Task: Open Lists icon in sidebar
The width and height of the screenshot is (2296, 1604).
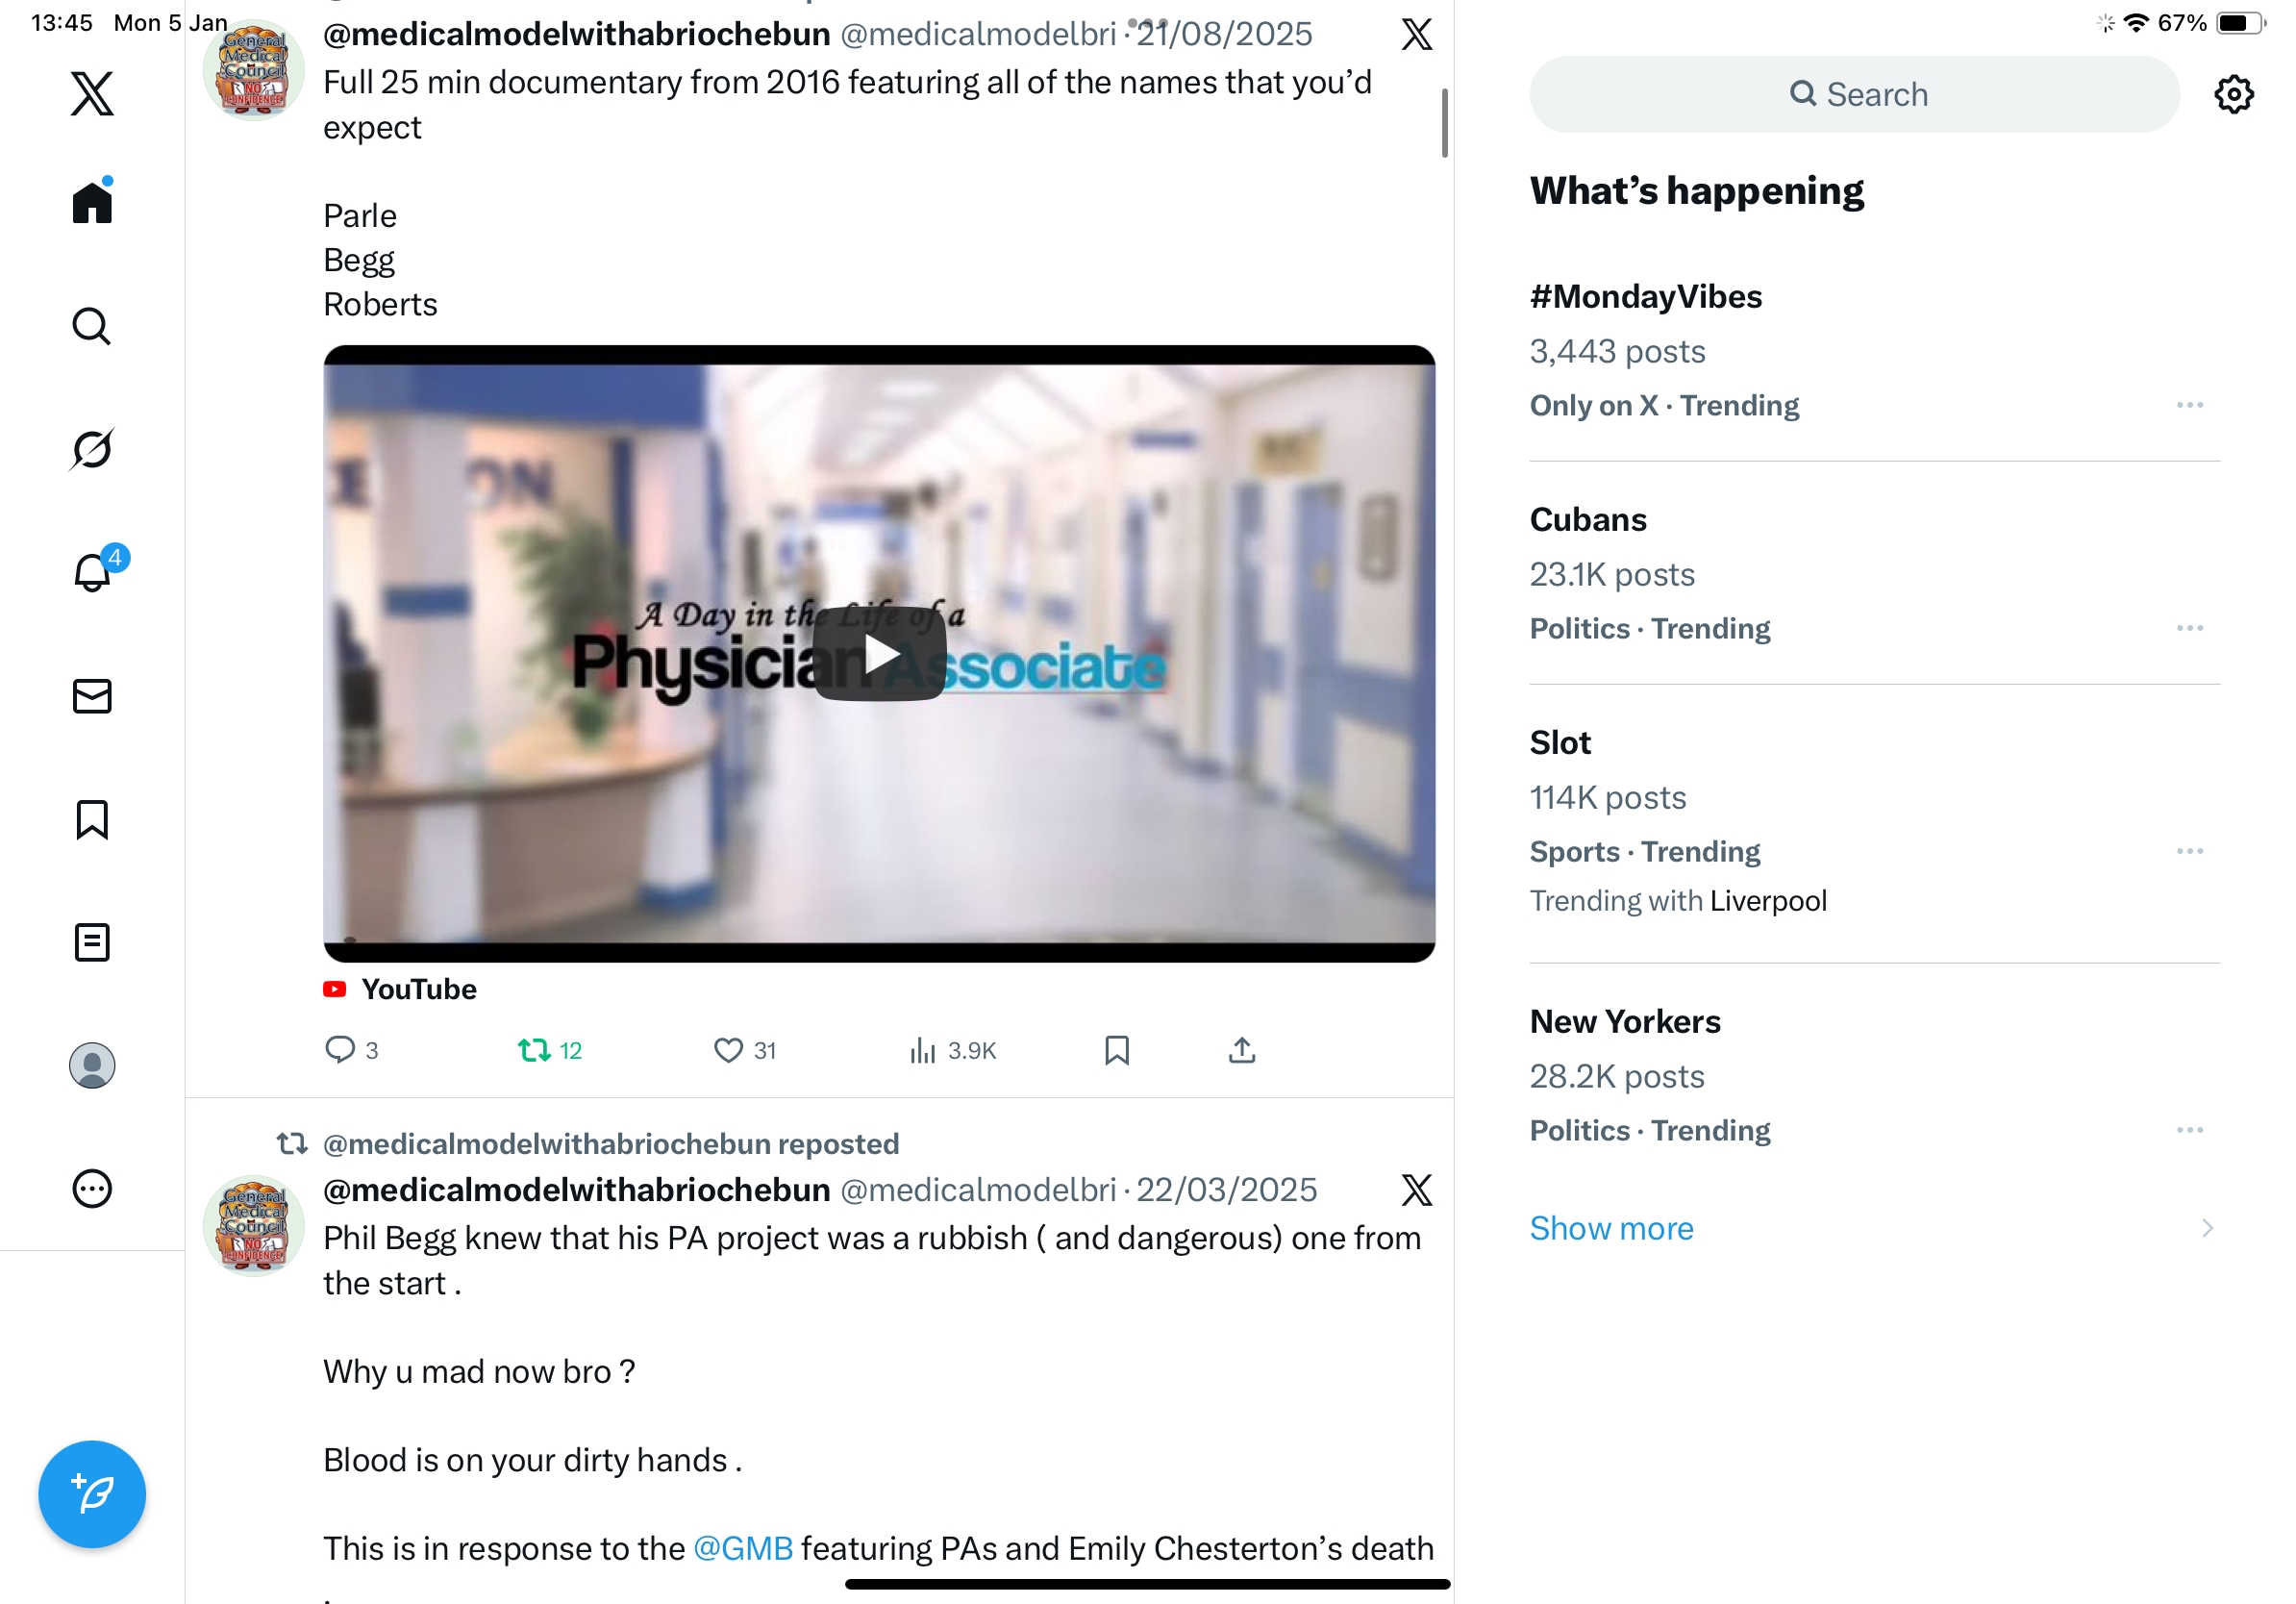Action: [x=92, y=942]
